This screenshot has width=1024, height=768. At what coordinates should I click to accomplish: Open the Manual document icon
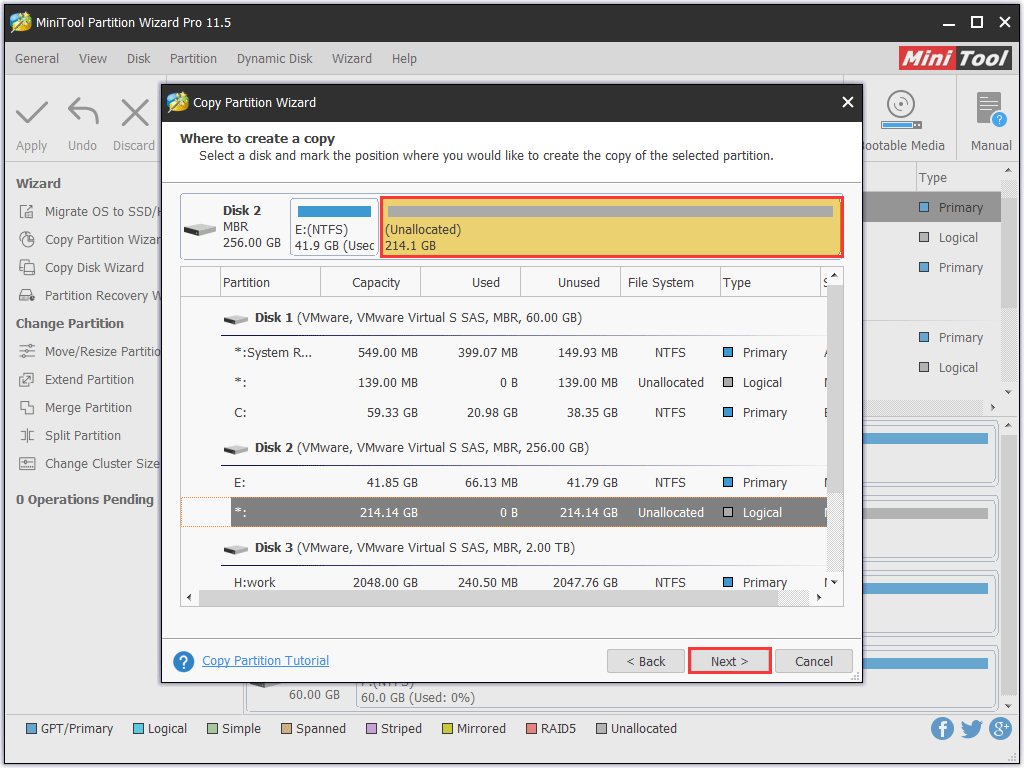coord(991,109)
